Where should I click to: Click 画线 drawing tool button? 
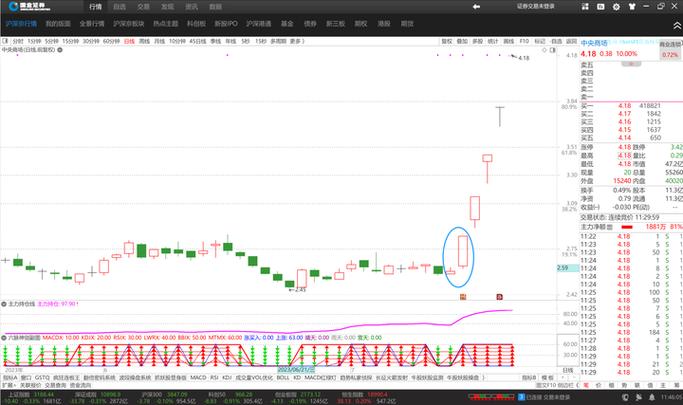tap(509, 41)
